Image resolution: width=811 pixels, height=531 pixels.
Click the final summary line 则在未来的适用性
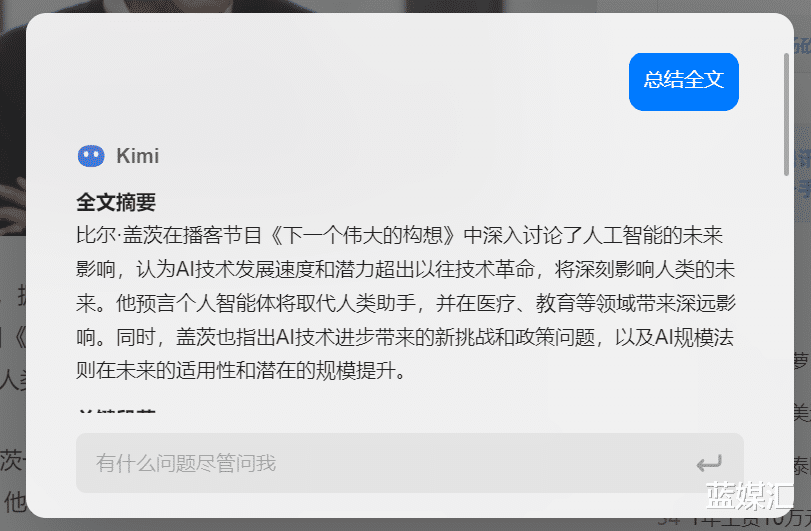click(241, 371)
